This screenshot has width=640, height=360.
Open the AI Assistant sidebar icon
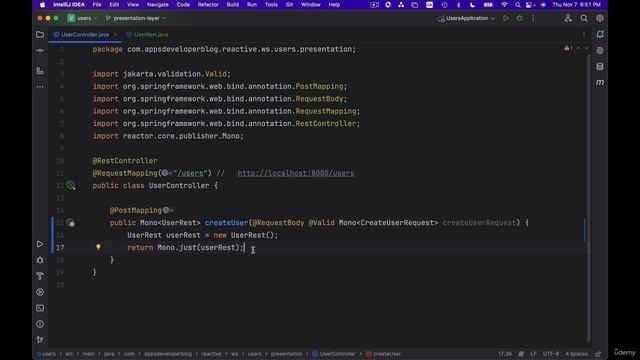(600, 51)
